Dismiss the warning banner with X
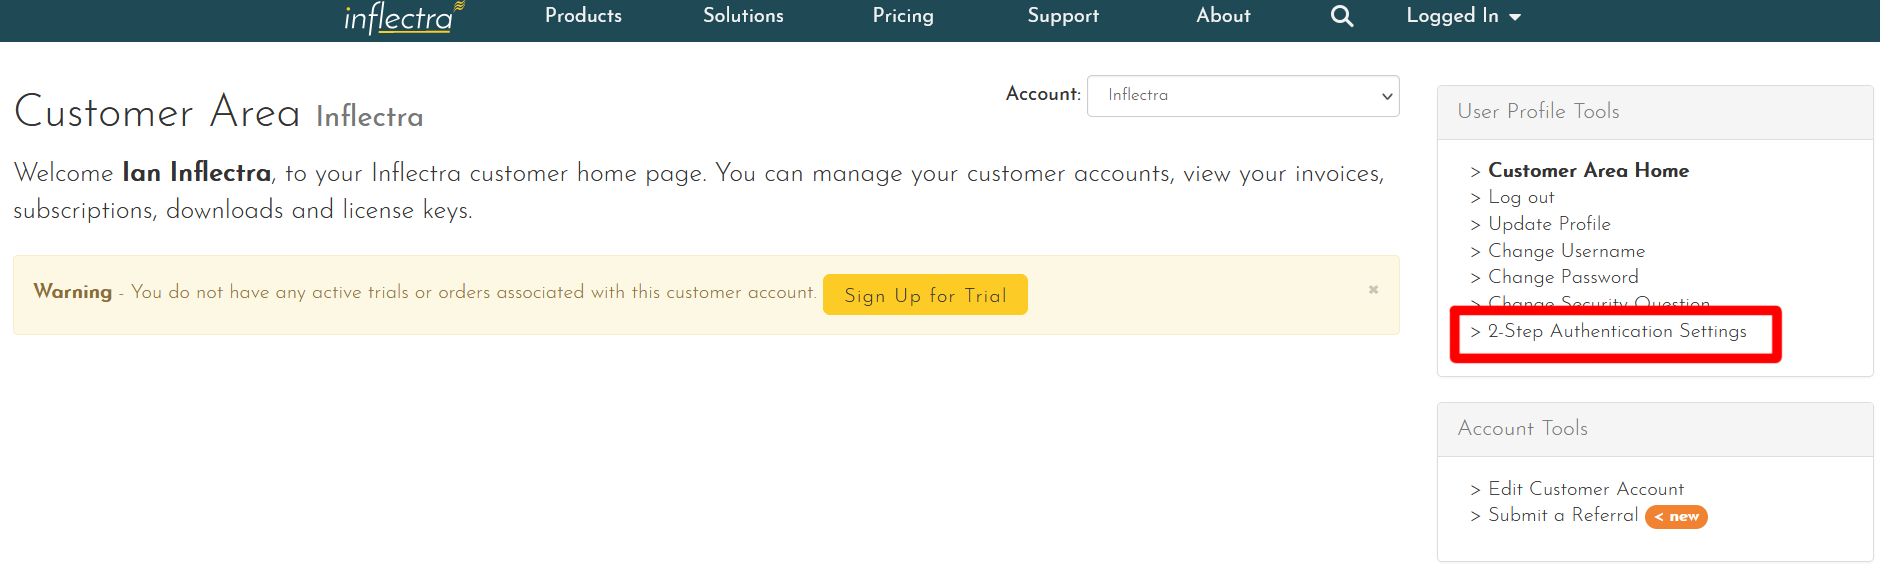The height and width of the screenshot is (566, 1880). point(1373,290)
